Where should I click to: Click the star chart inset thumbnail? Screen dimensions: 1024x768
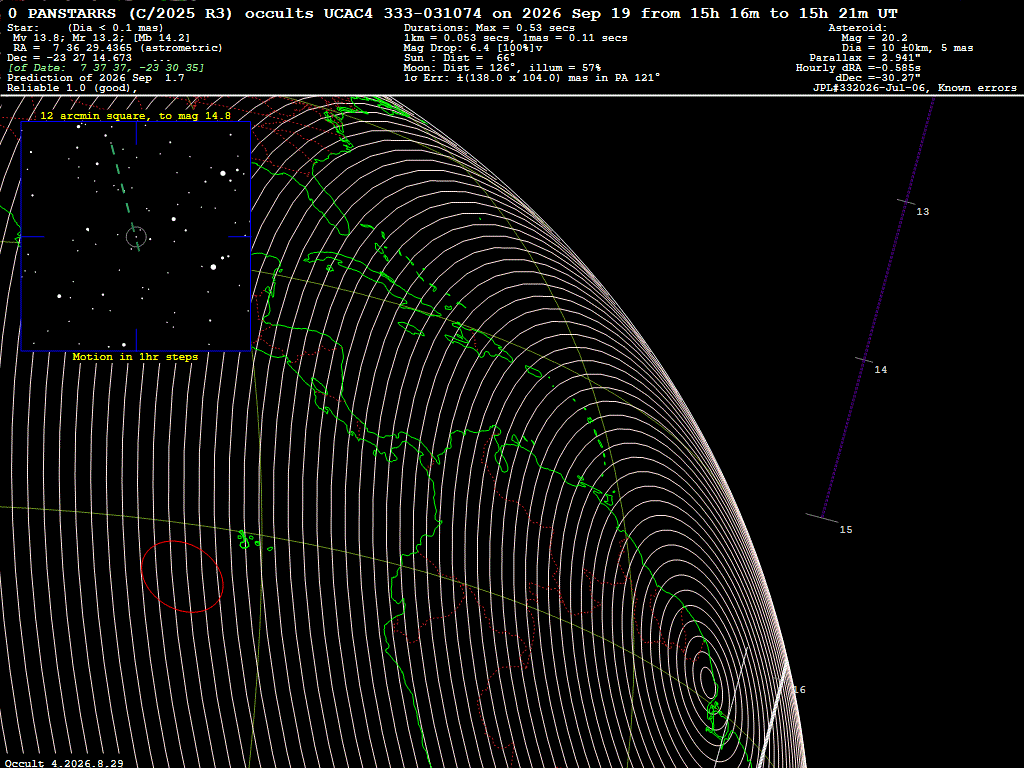(x=136, y=236)
